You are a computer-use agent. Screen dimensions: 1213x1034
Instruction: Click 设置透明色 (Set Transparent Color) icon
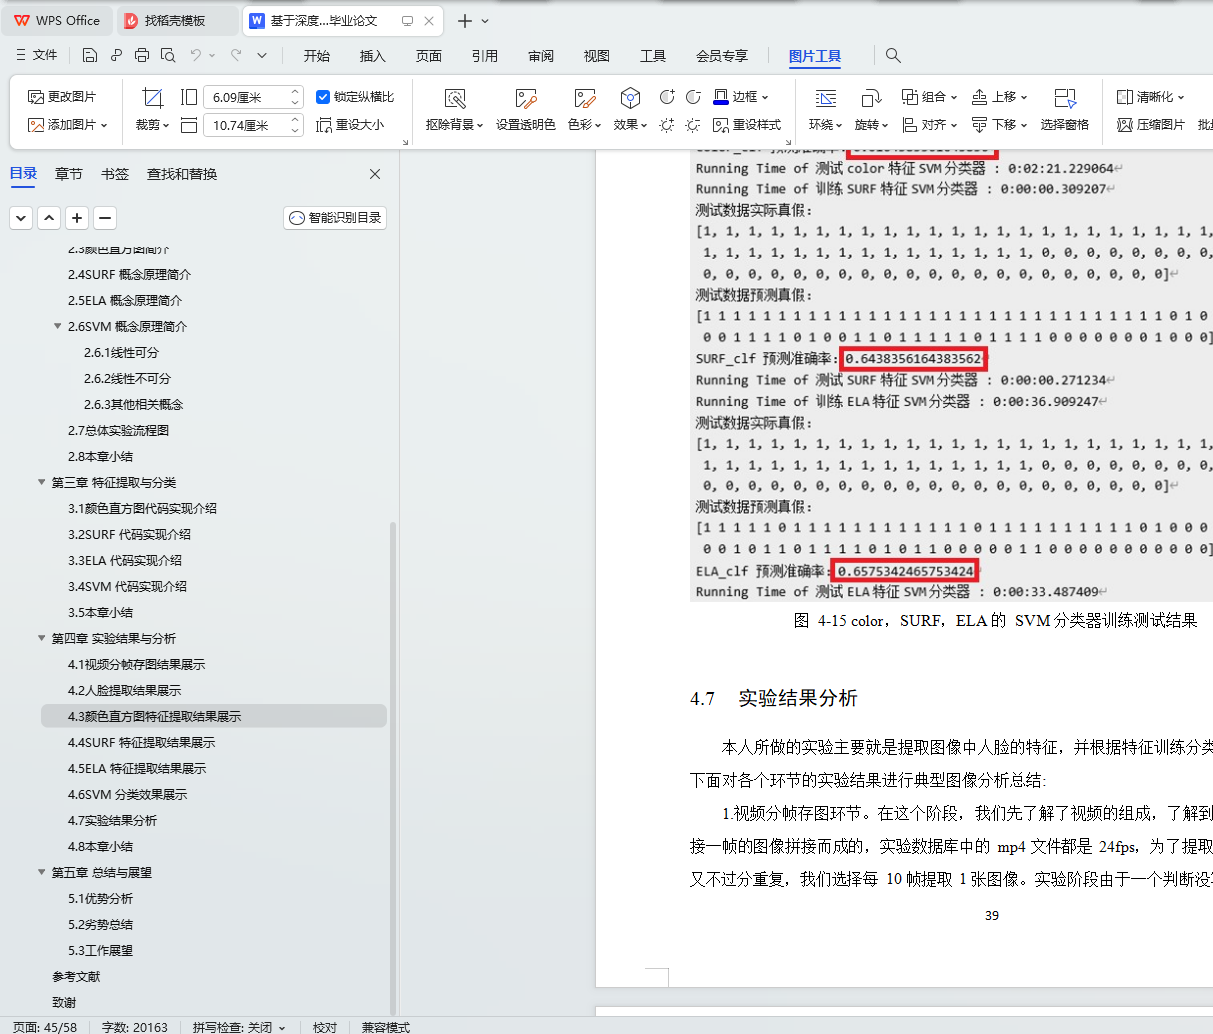click(x=526, y=98)
